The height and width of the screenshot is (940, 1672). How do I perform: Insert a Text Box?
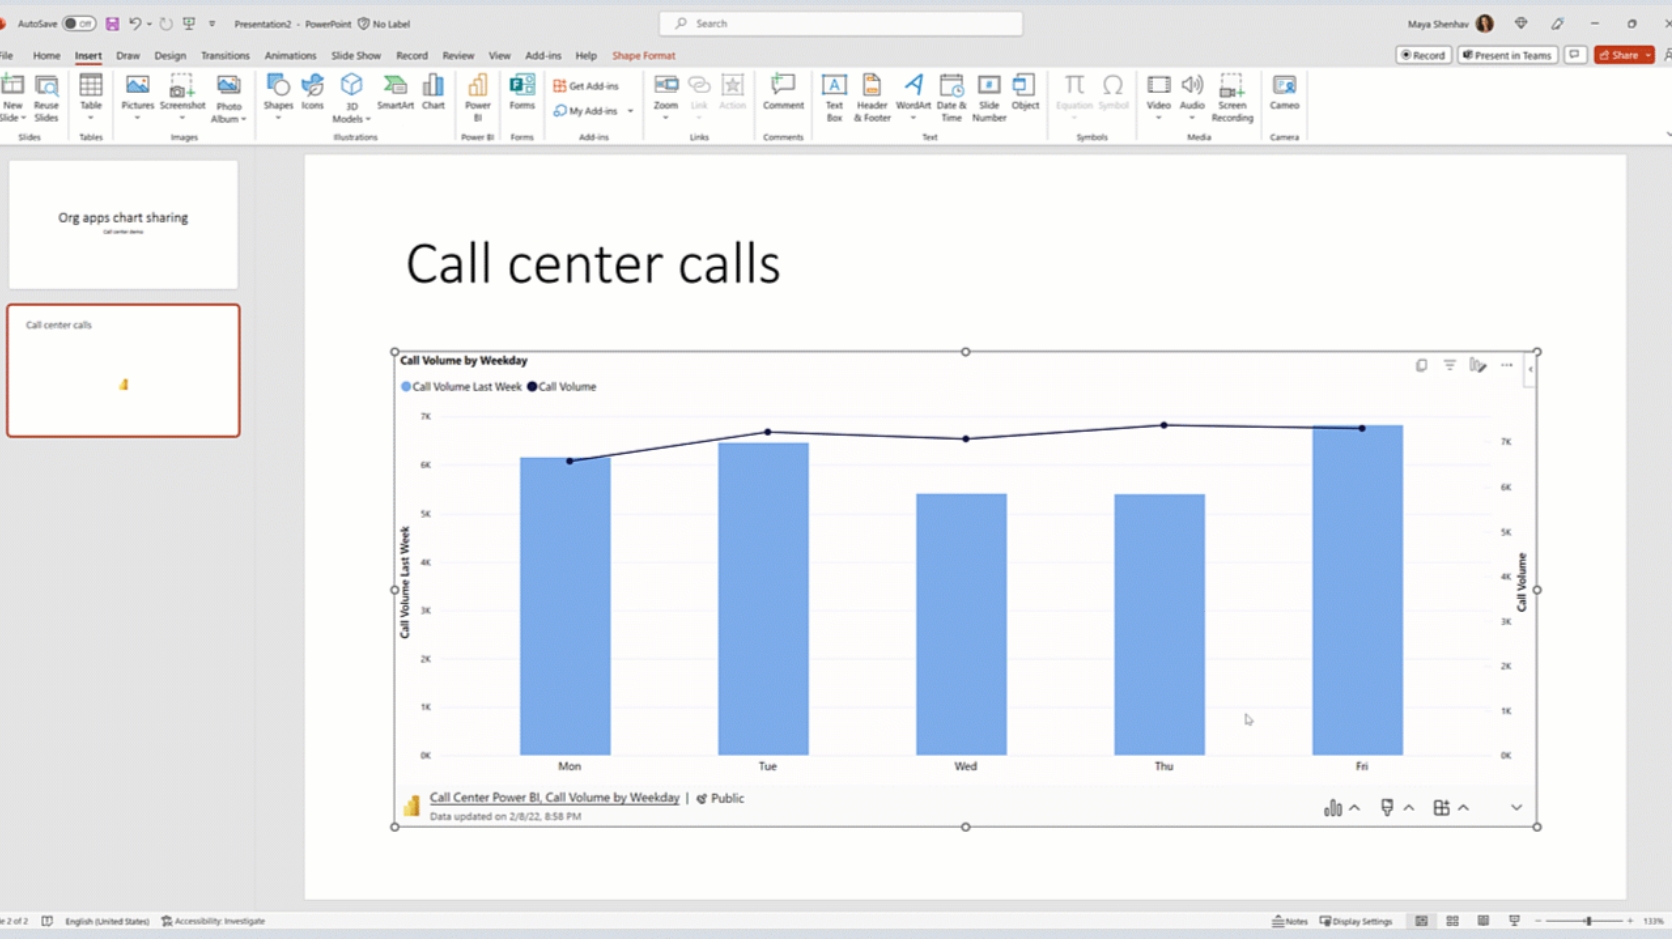point(834,98)
